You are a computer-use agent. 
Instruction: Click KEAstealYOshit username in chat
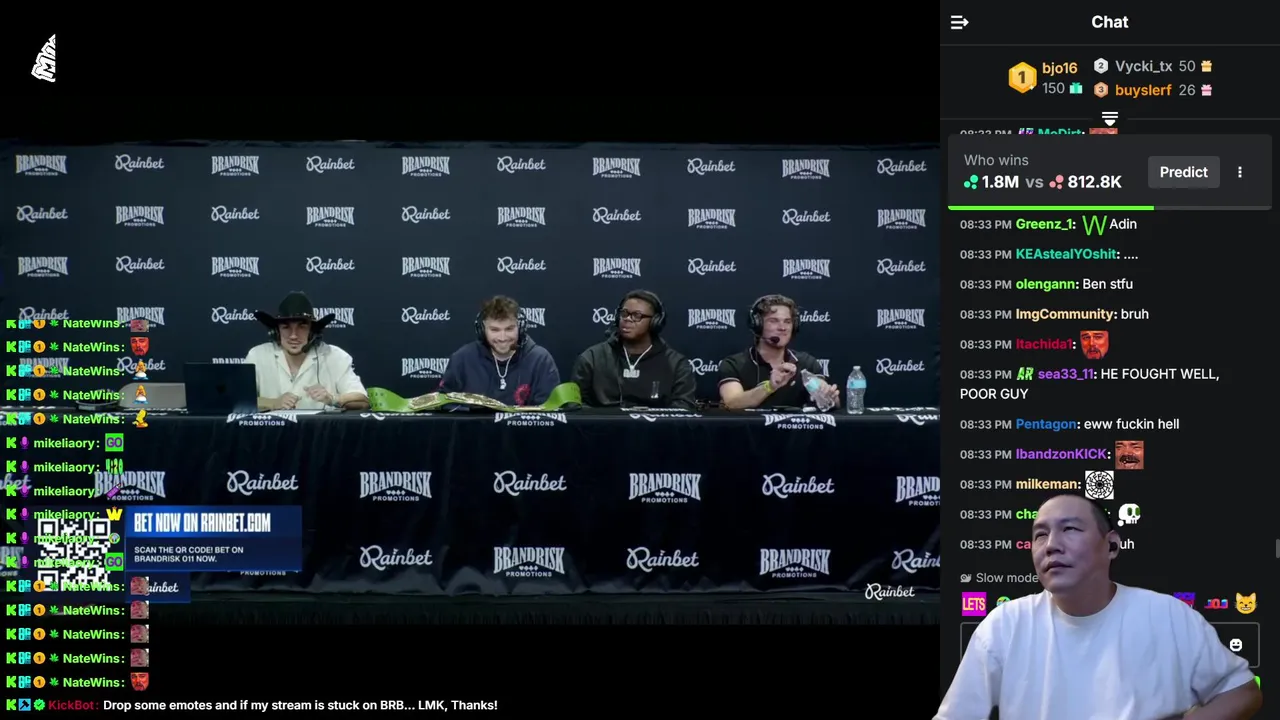click(1066, 254)
